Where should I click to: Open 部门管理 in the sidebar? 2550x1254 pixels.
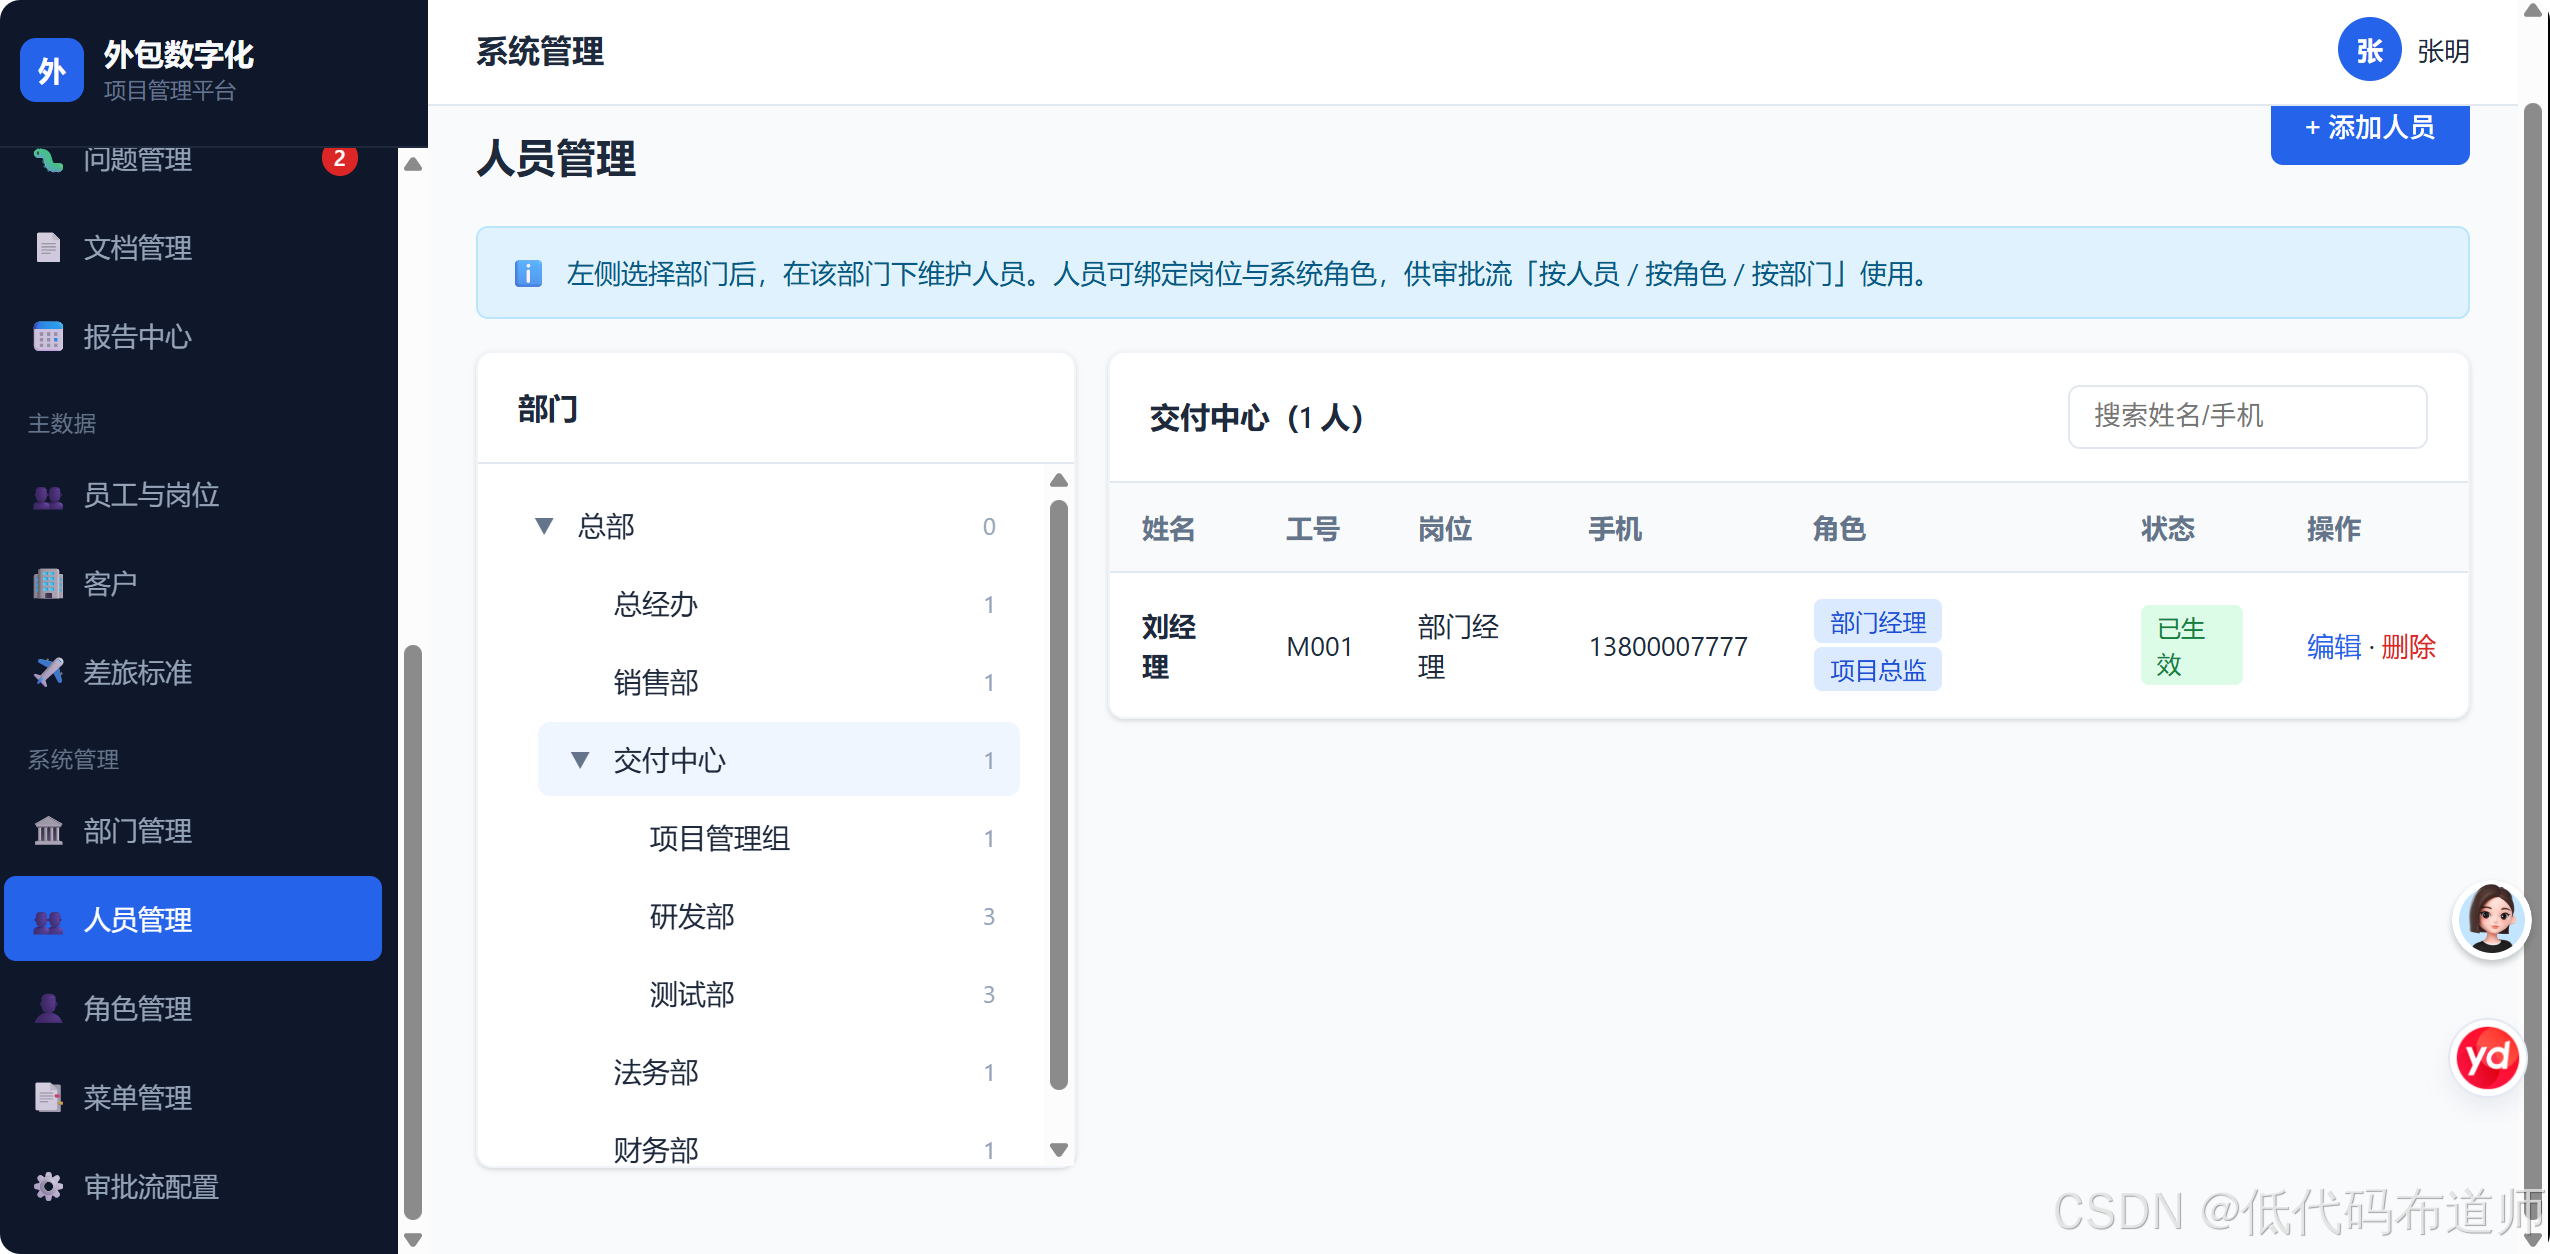tap(193, 831)
